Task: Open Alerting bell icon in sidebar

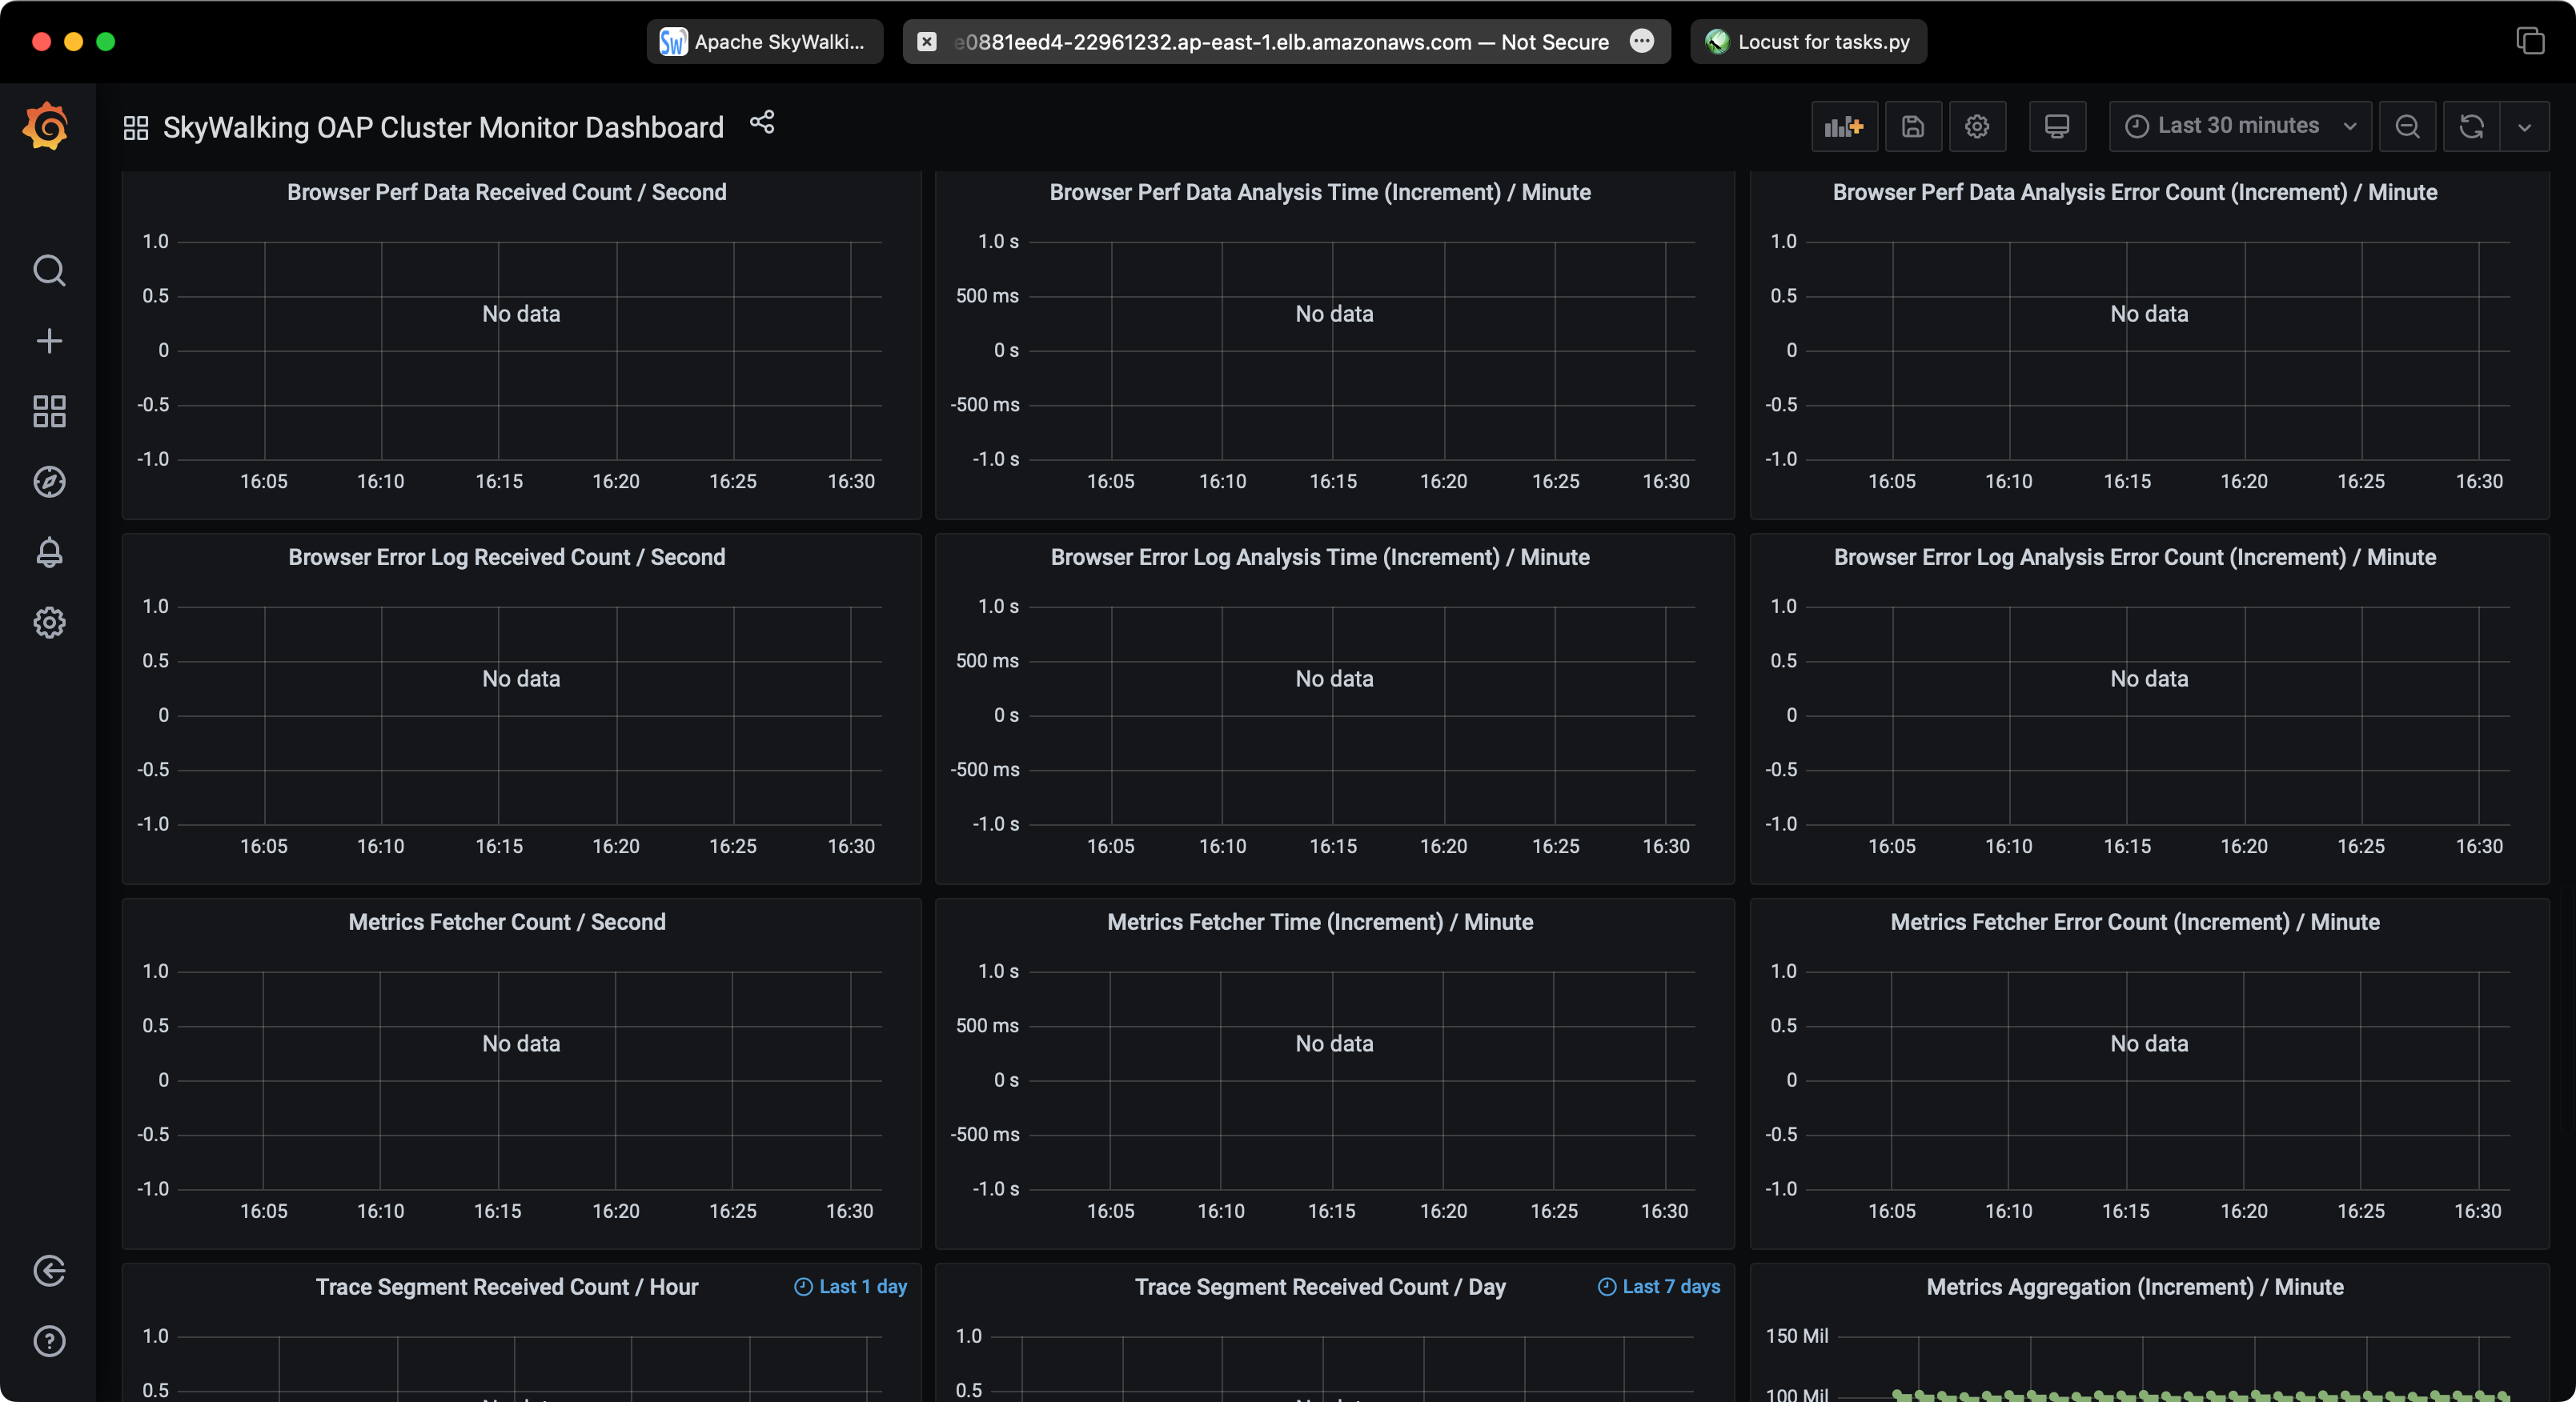Action: (49, 552)
